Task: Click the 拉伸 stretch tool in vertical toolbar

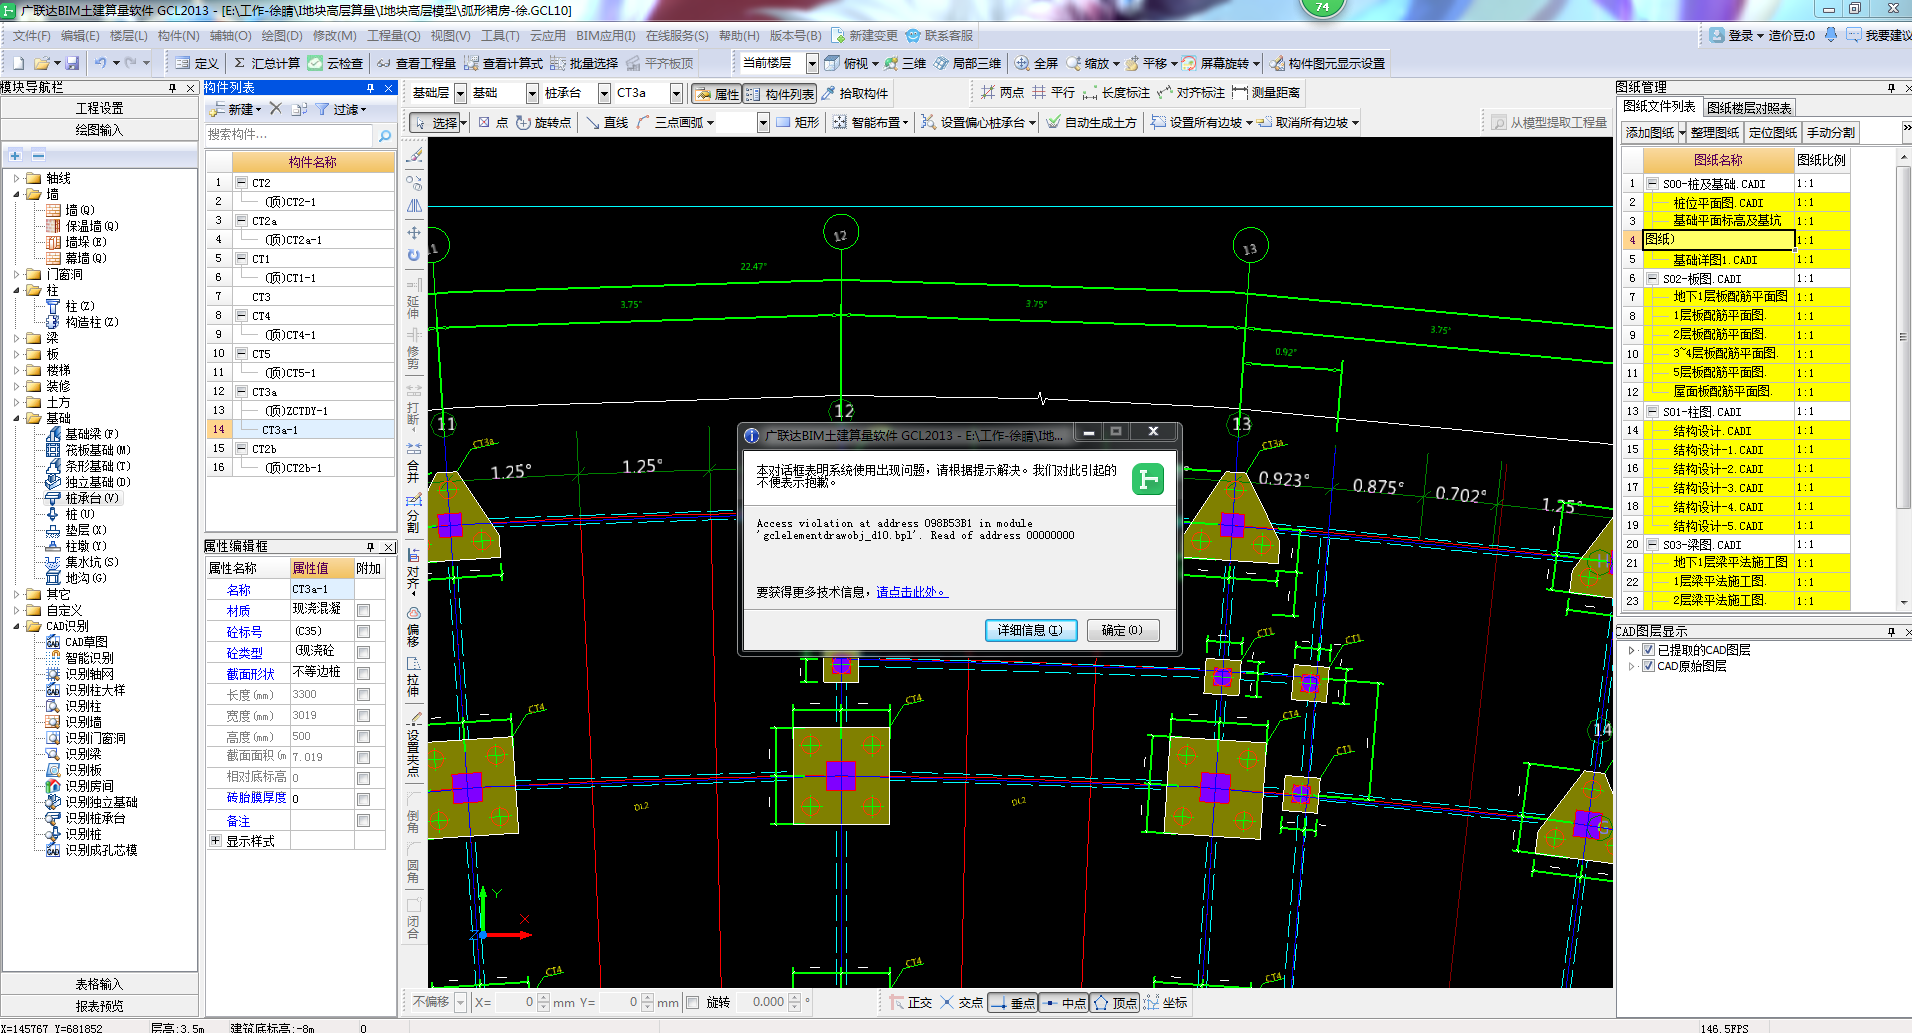Action: (x=413, y=677)
